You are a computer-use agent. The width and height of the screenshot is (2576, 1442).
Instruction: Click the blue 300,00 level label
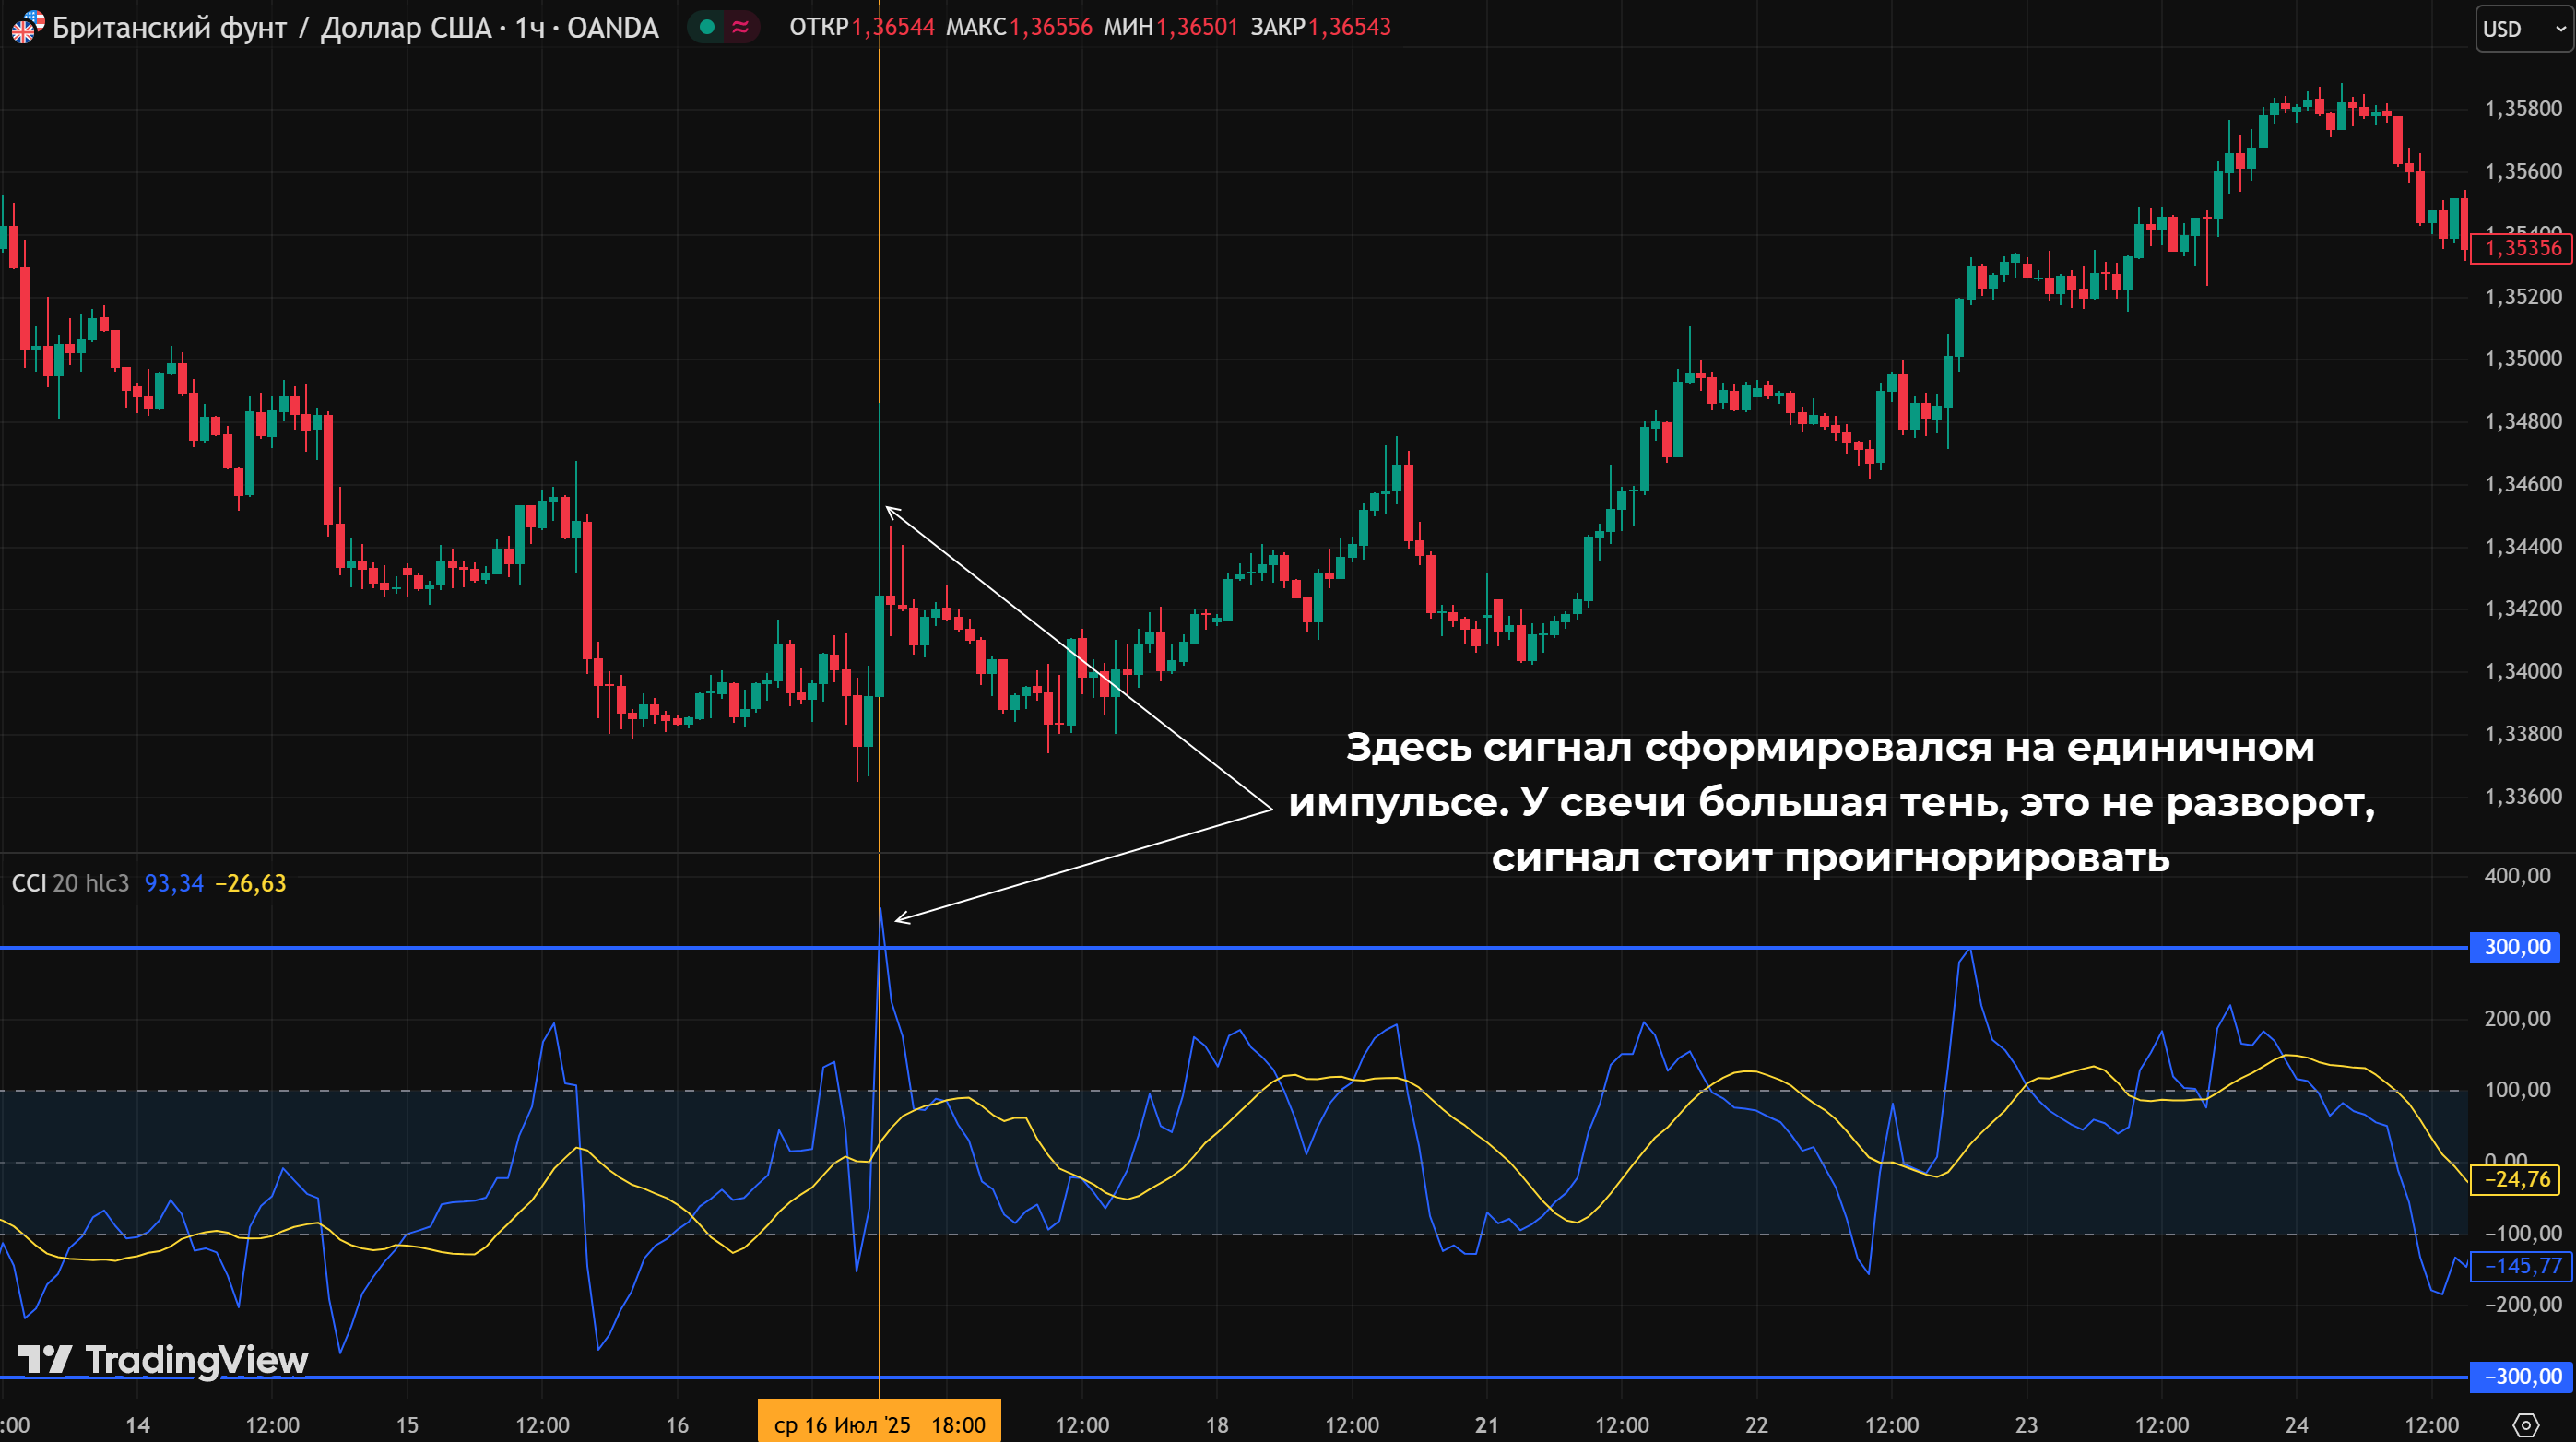[x=2516, y=947]
